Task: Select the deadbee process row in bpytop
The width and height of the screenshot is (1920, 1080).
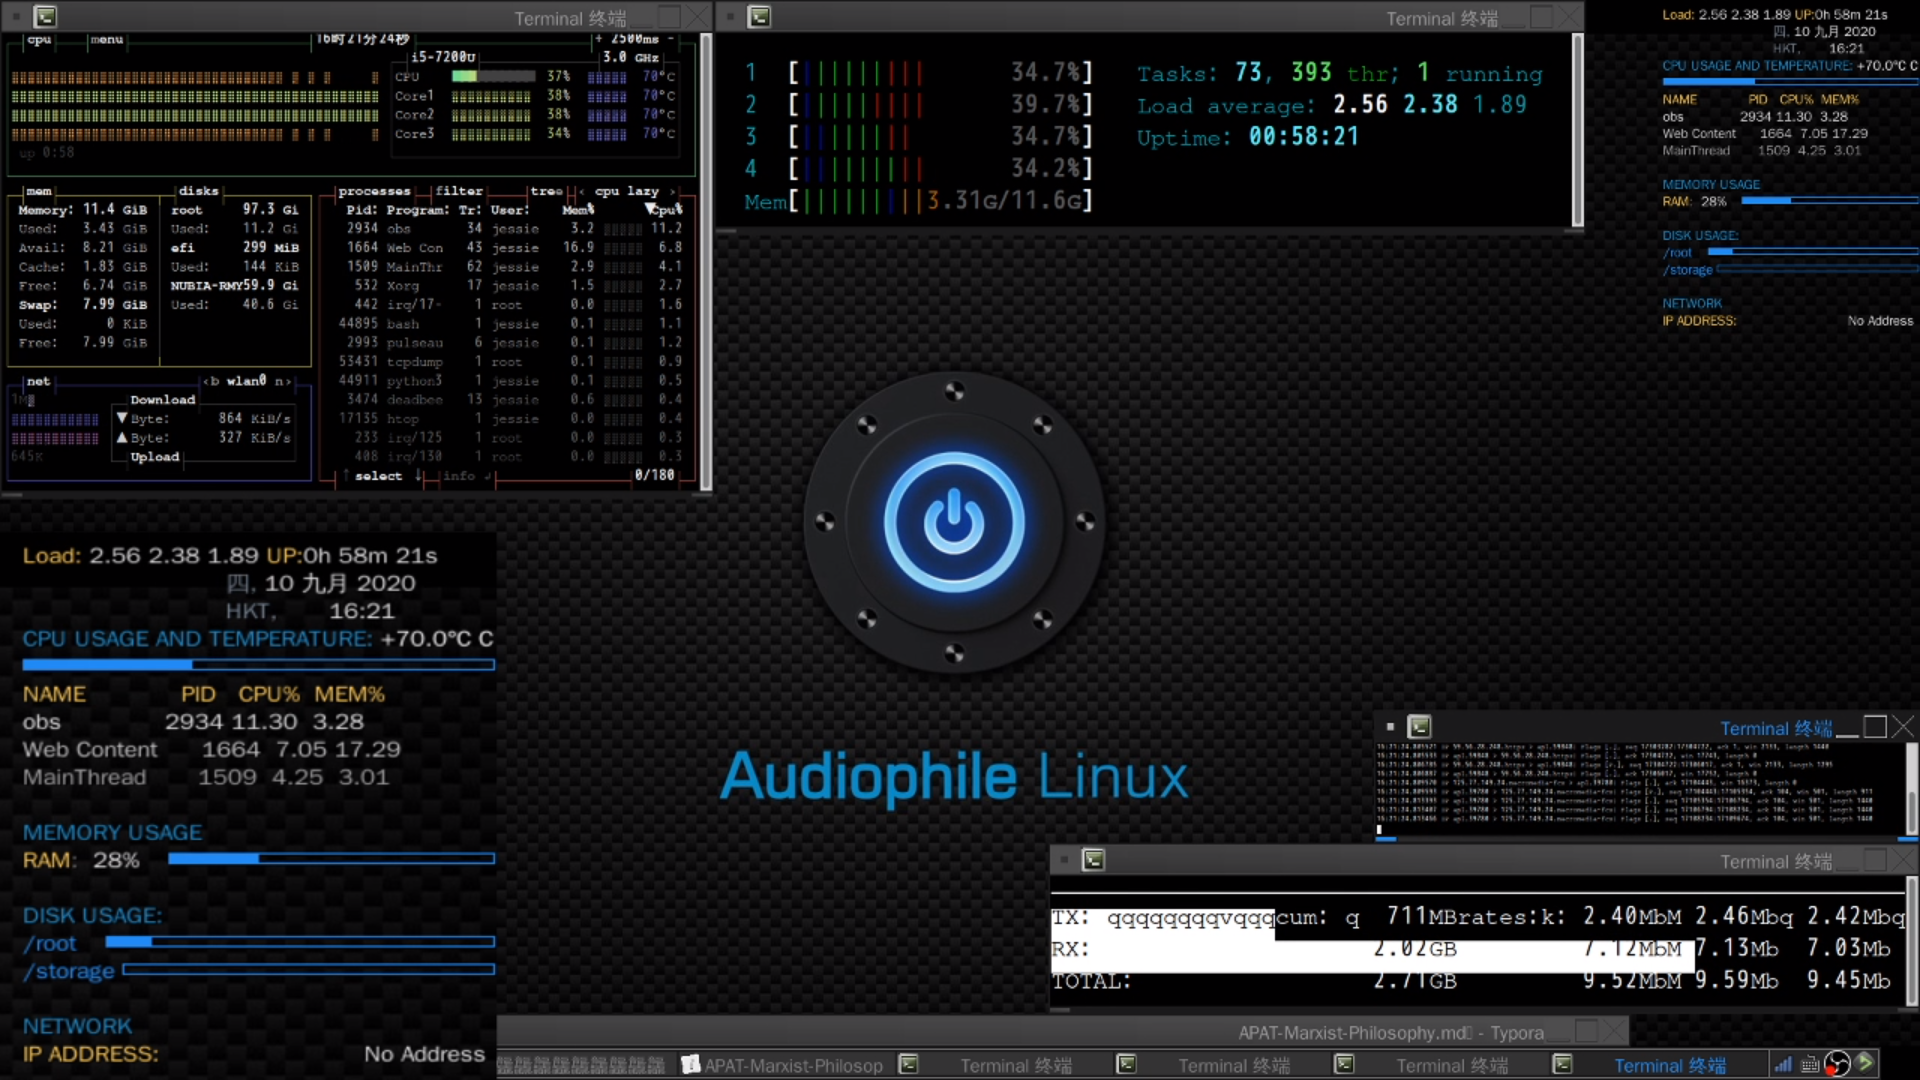Action: point(512,399)
